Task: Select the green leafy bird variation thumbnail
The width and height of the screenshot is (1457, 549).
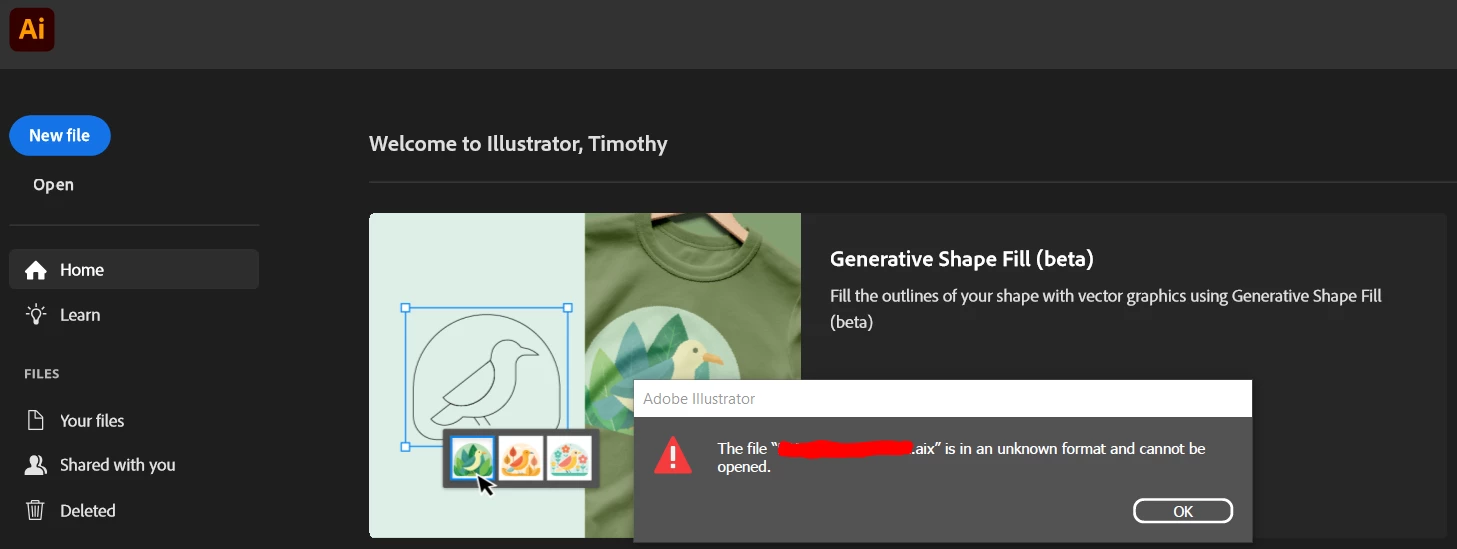Action: (473, 458)
